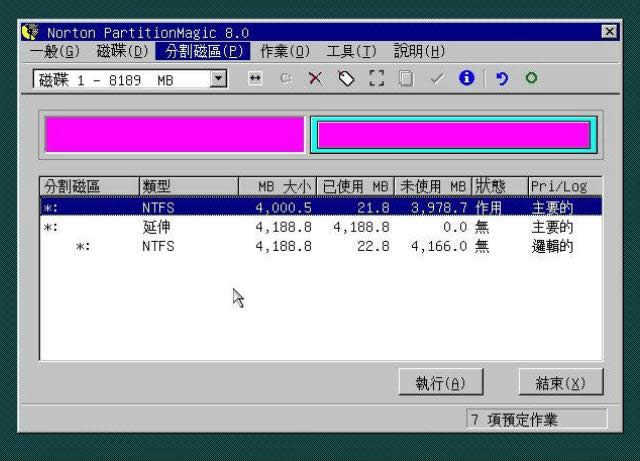Open the 一般(G) menu
The image size is (640, 461).
(54, 51)
